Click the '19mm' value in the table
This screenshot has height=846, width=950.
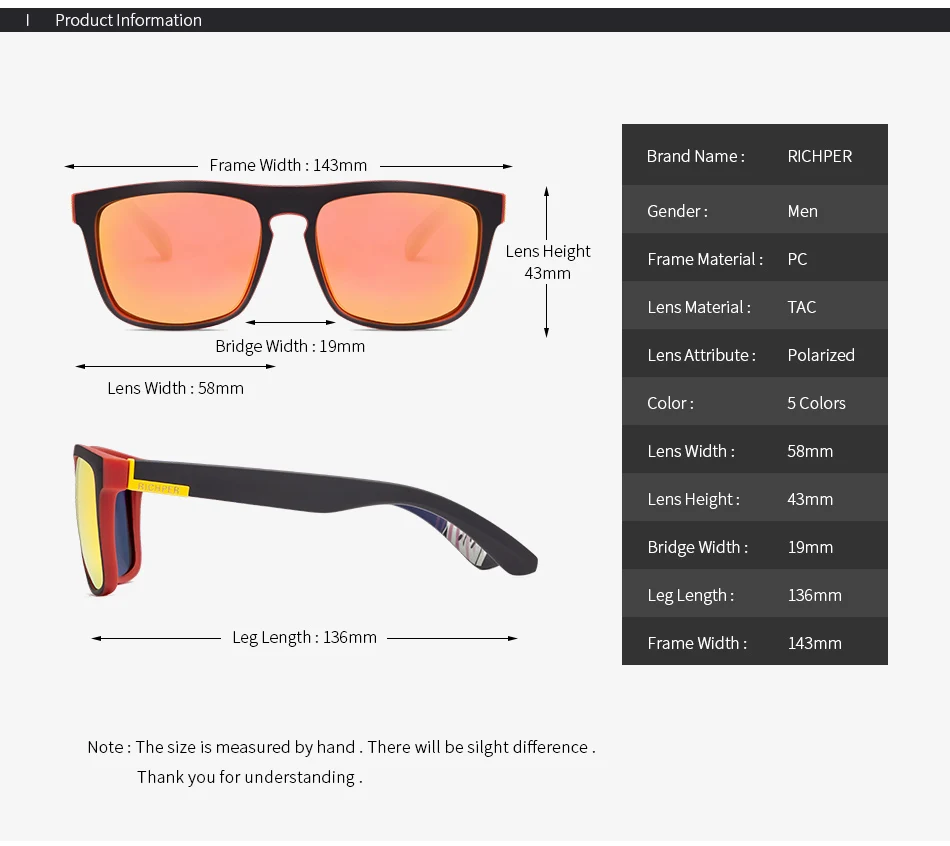tap(810, 547)
